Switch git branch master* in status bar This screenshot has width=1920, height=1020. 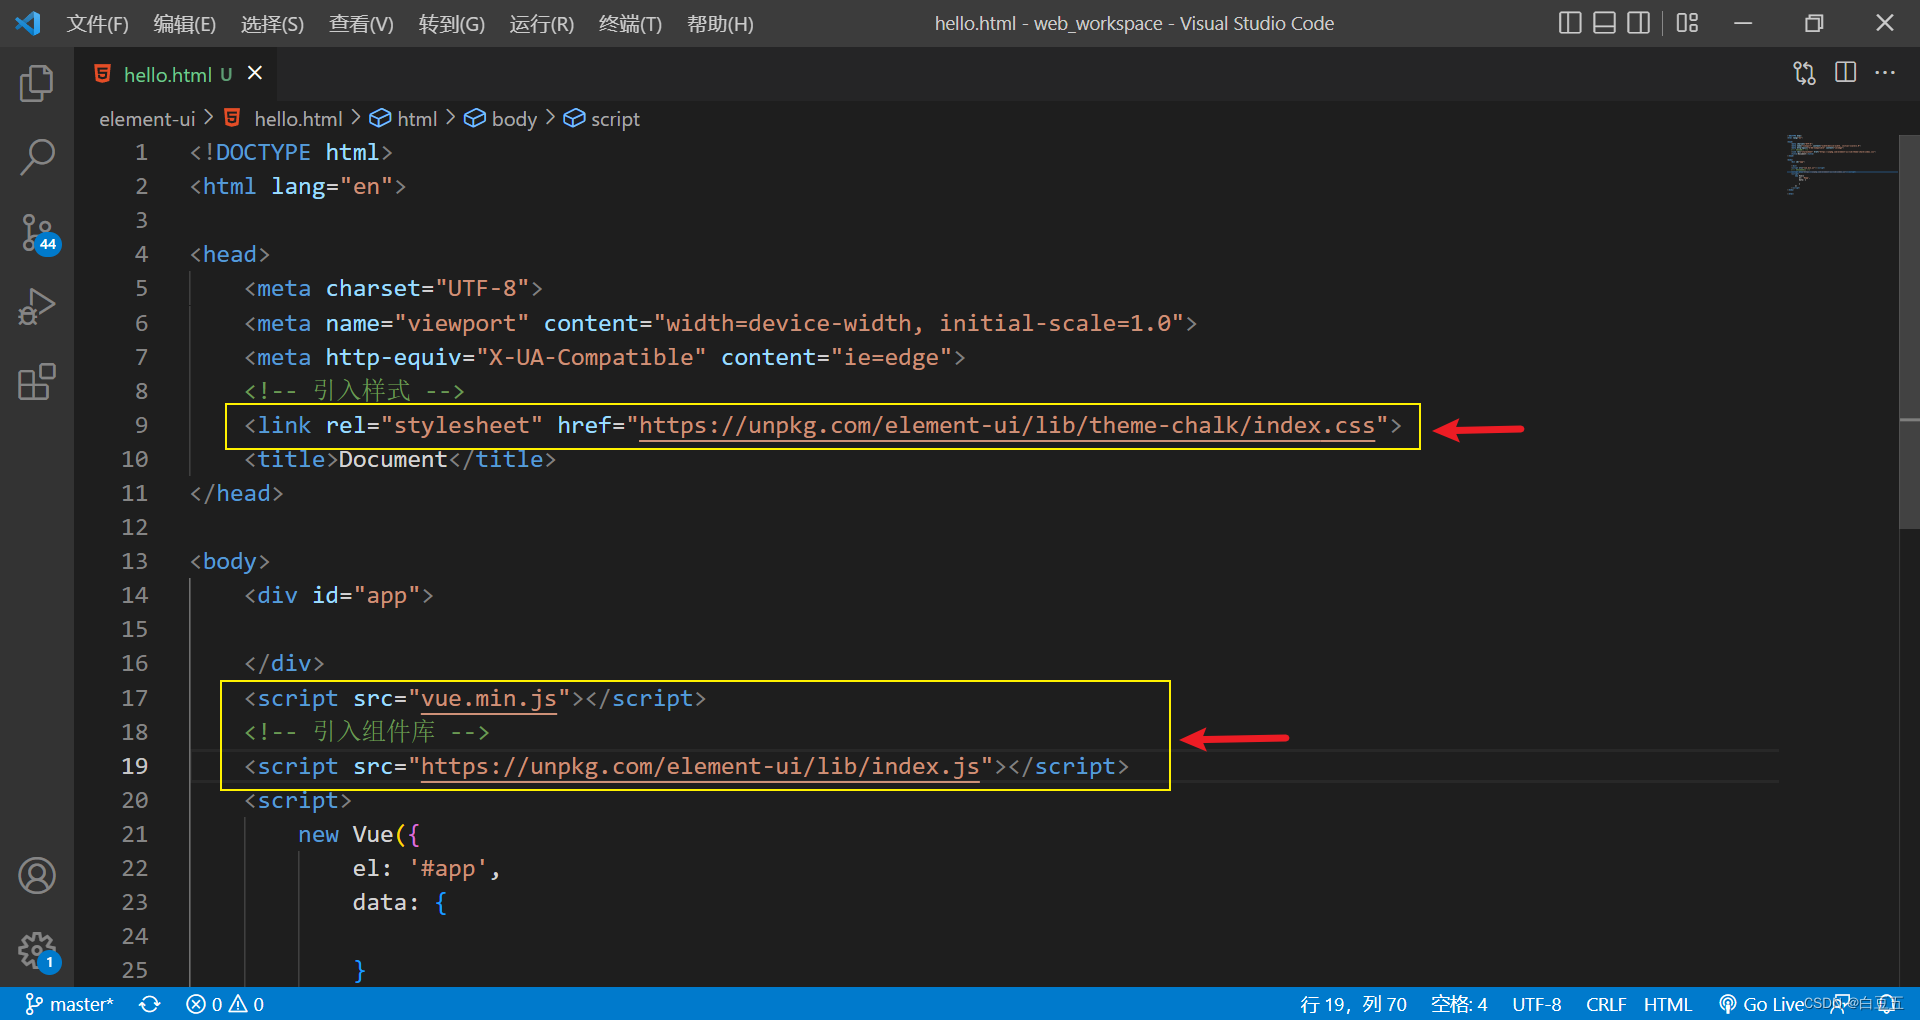coord(69,1004)
